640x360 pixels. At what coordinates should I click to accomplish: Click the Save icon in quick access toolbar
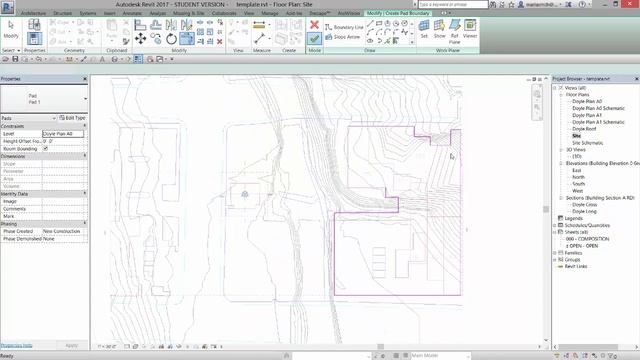click(15, 59)
